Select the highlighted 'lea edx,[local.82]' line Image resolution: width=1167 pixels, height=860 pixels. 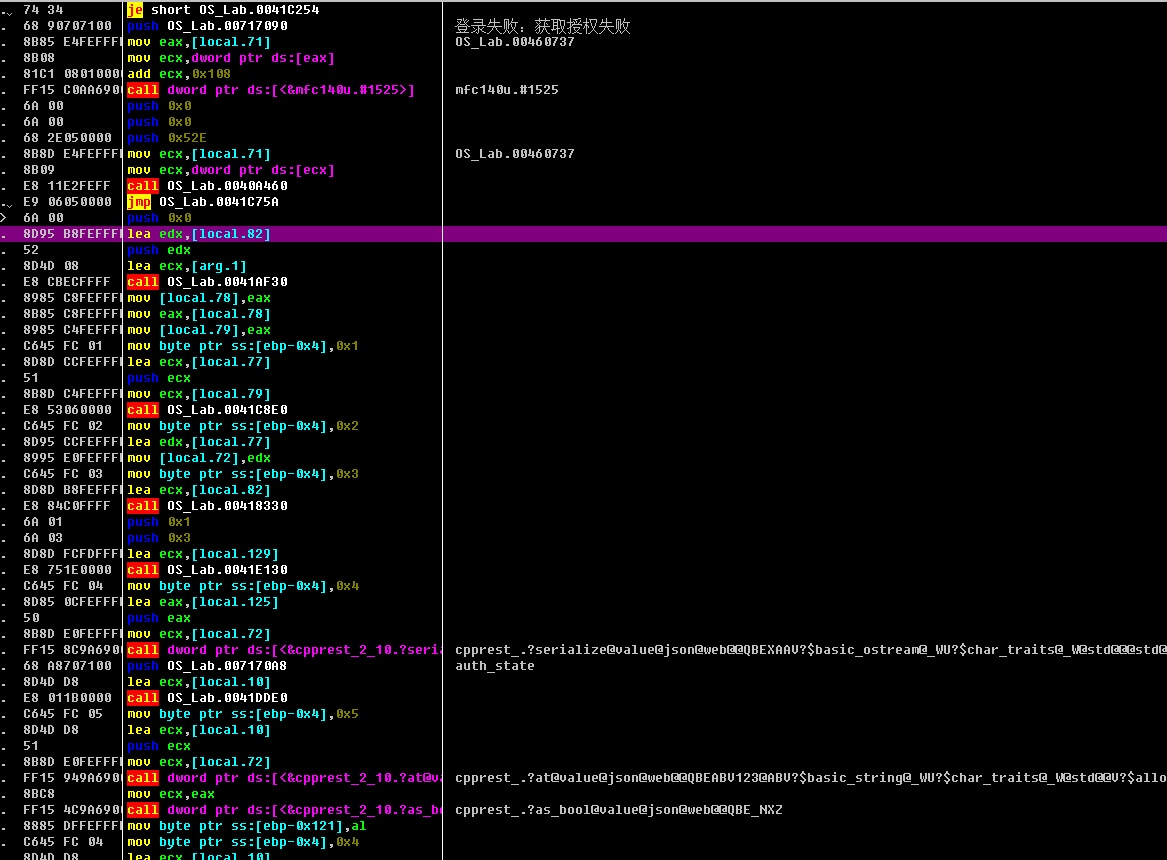tap(584, 234)
